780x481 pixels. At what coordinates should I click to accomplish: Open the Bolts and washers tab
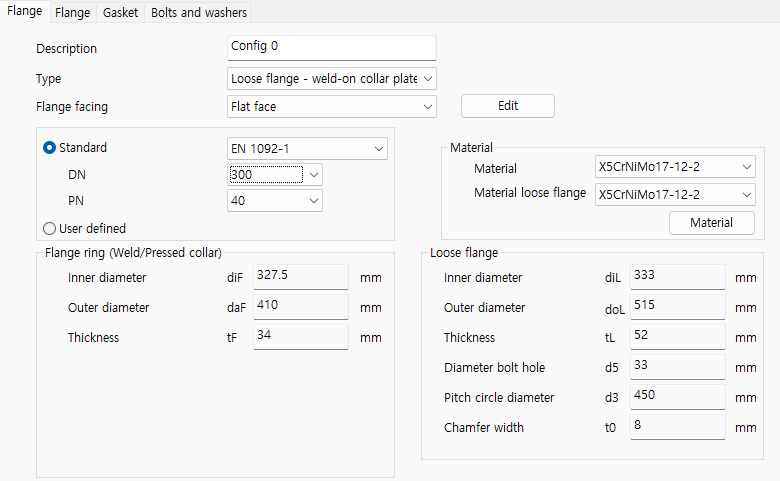199,13
